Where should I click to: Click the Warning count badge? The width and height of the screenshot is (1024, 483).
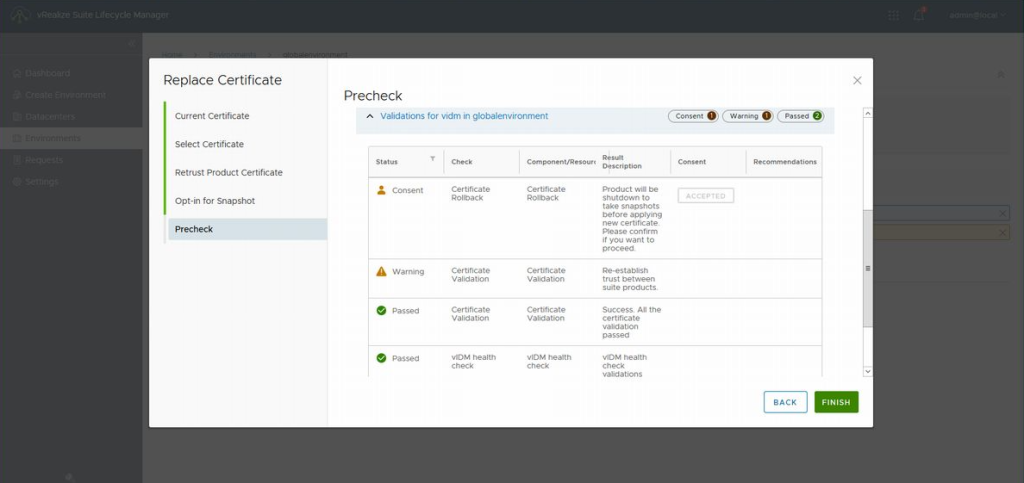pos(747,116)
